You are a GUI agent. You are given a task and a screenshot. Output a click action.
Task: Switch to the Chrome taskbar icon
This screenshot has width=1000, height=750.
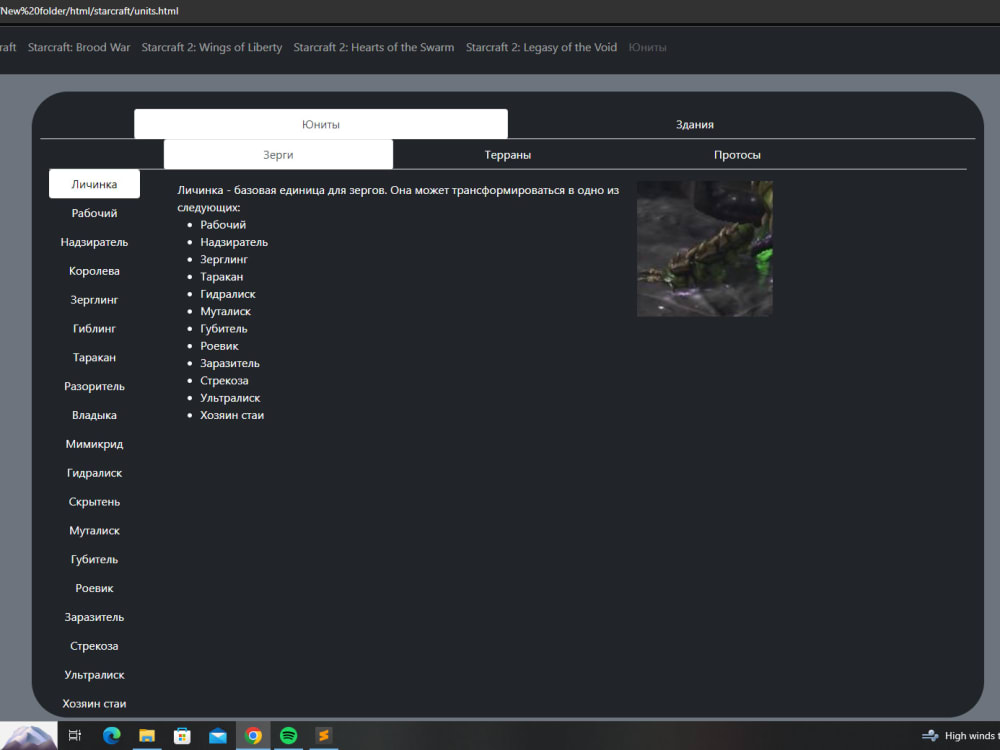click(253, 735)
